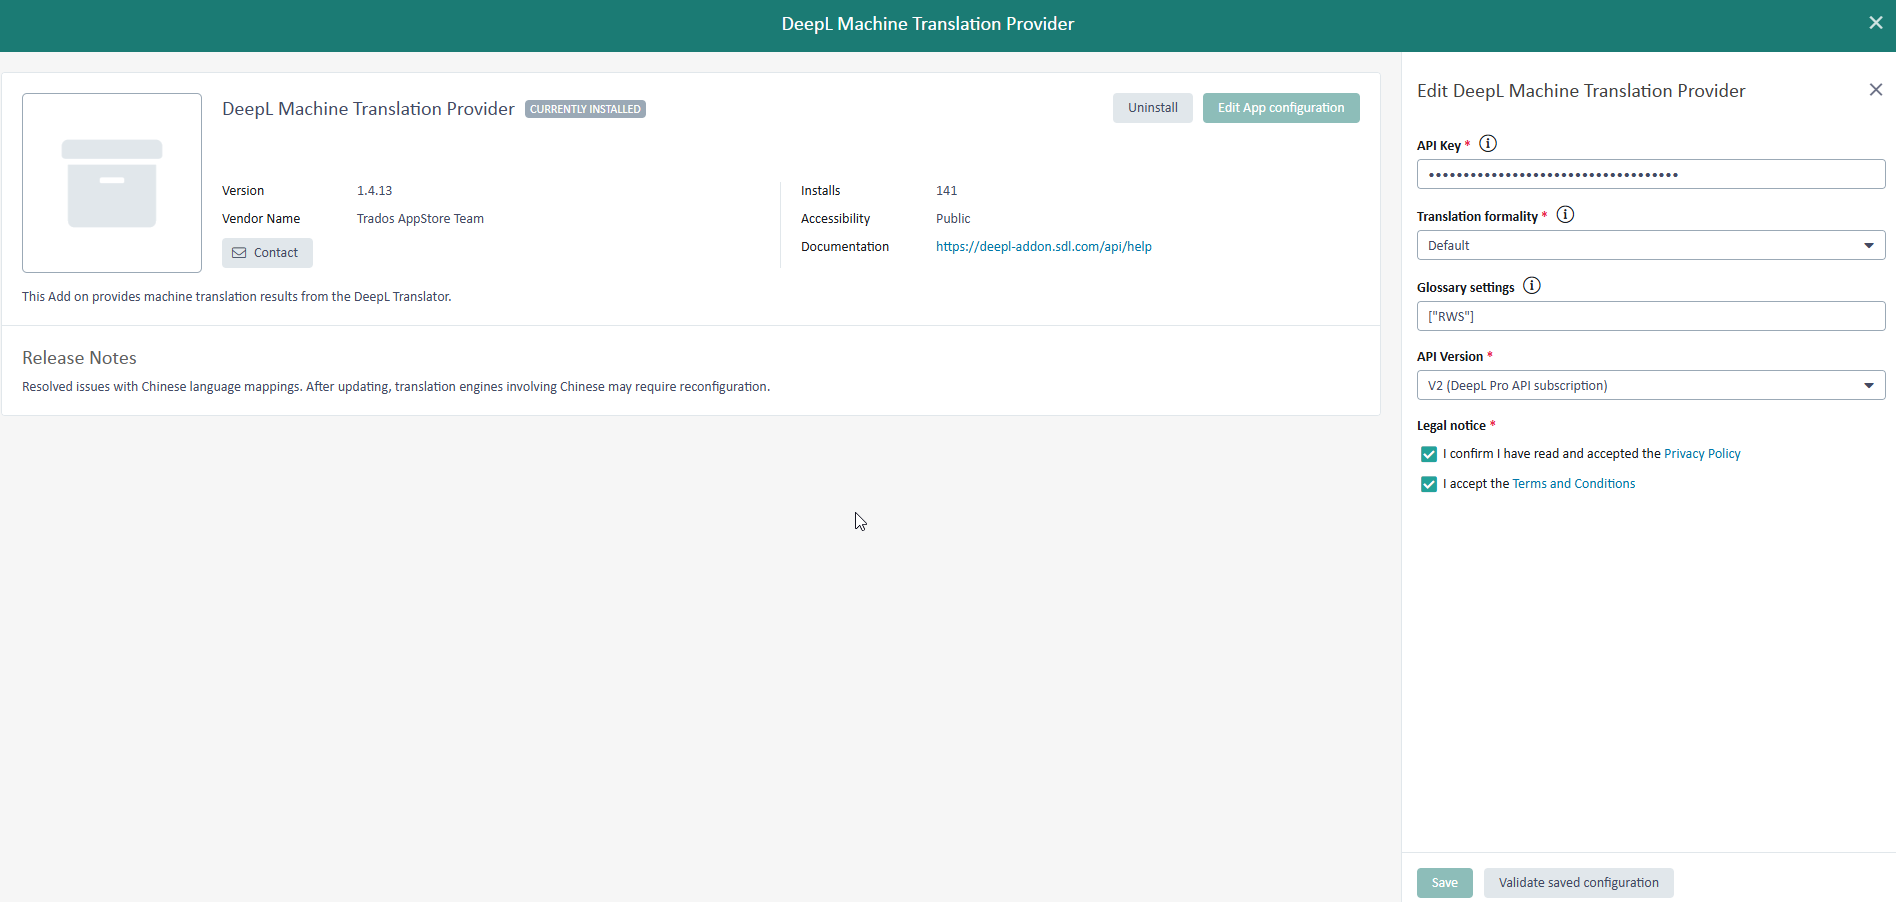Screen dimensions: 1896x902
Task: Click the version number 1.4.13
Action: coord(375,190)
